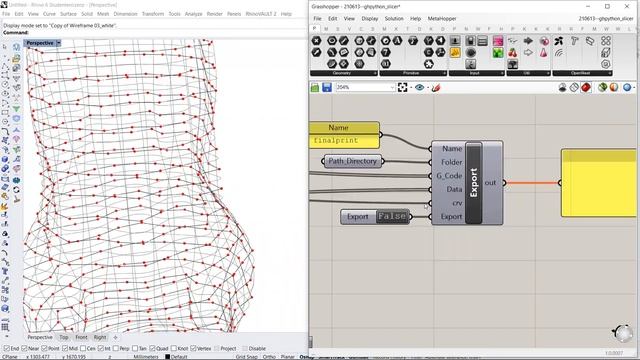The image size is (640, 360).
Task: Toggle the Near osnap checkbox
Action: (24, 349)
